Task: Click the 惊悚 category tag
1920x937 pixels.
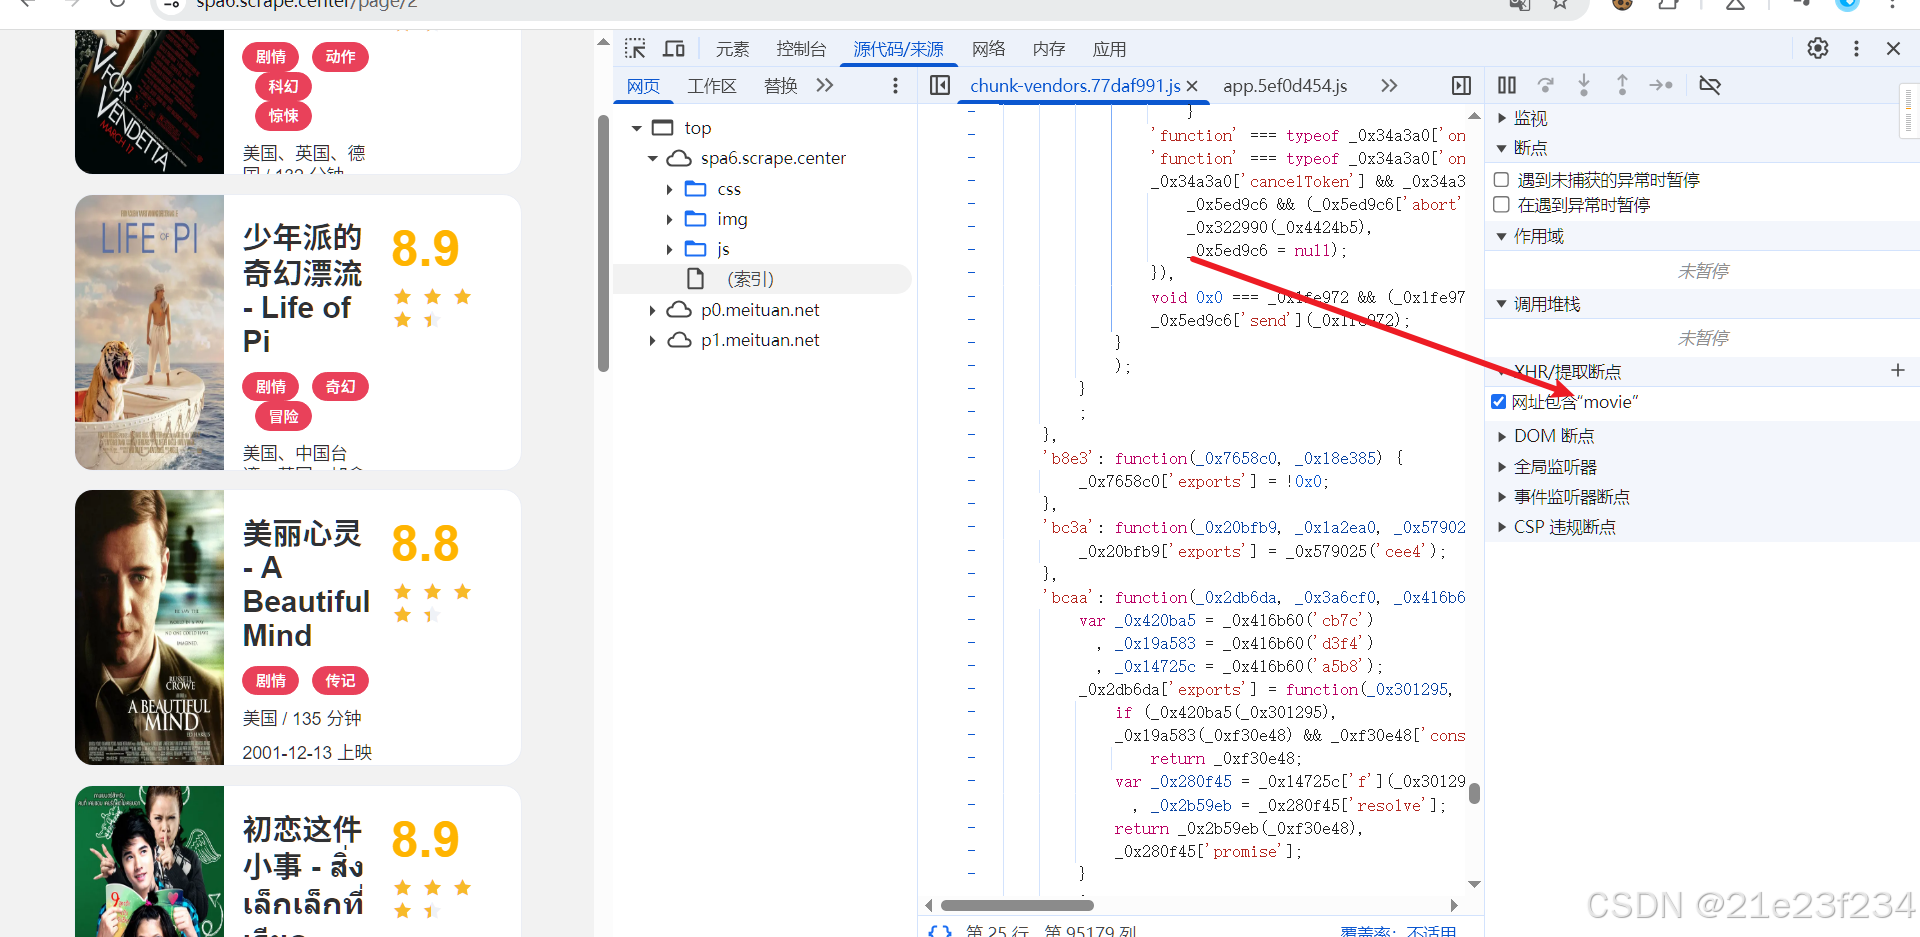Action: 284,116
